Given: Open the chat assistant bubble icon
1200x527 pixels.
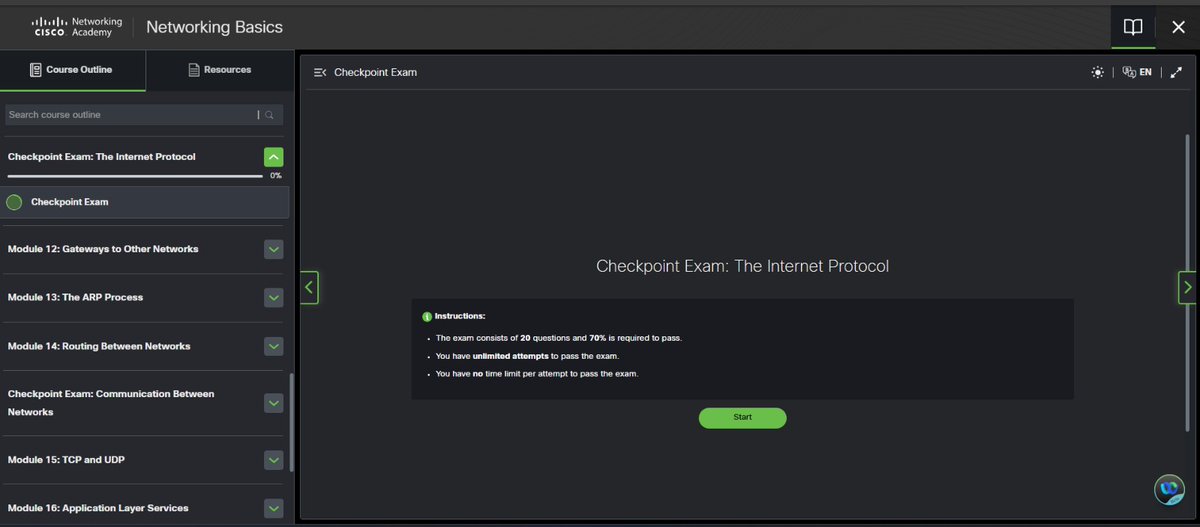Looking at the screenshot, I should [1169, 489].
